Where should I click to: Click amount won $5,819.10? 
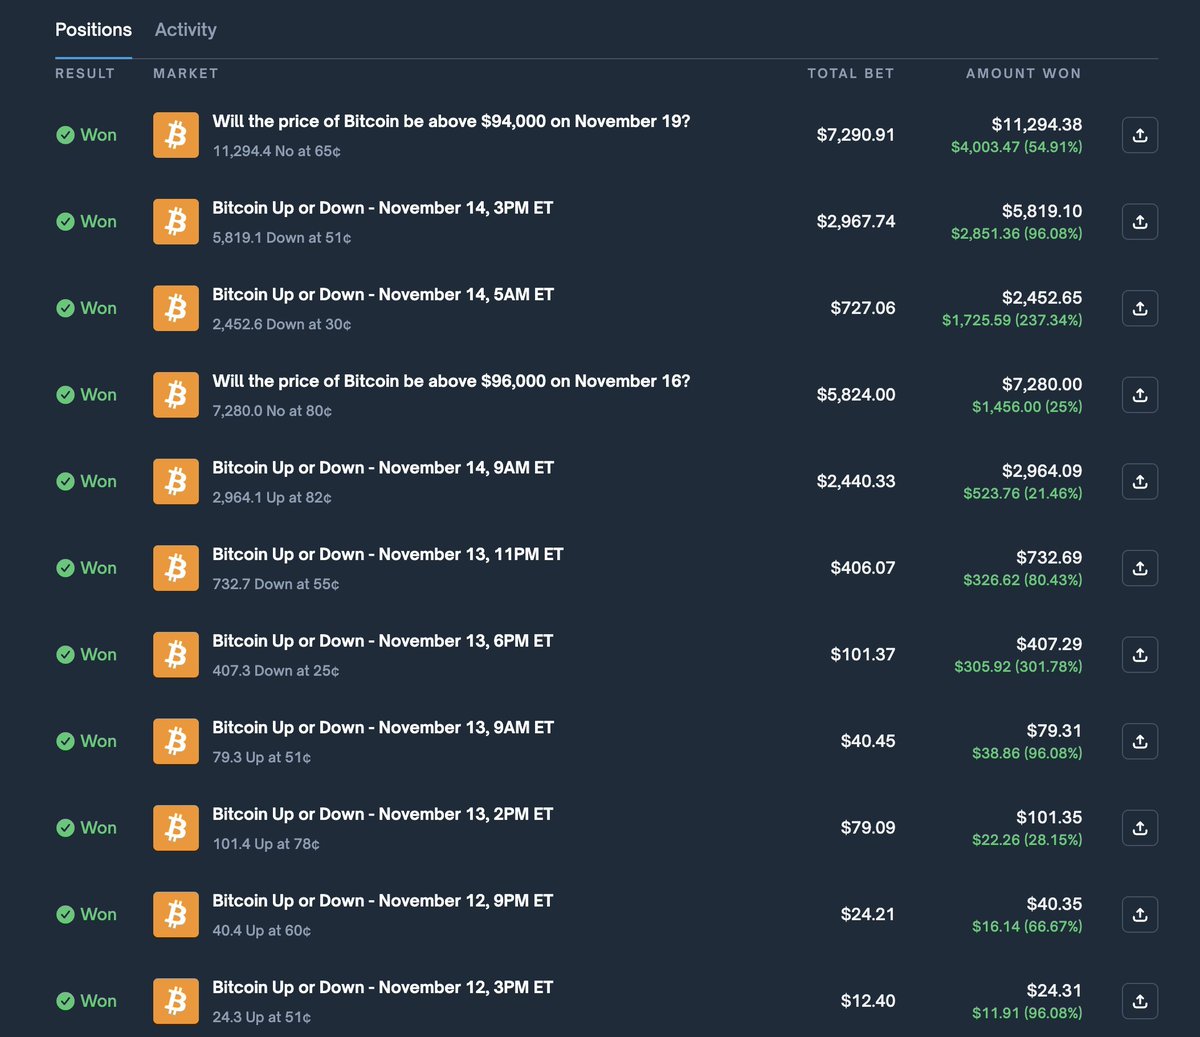tap(1042, 212)
